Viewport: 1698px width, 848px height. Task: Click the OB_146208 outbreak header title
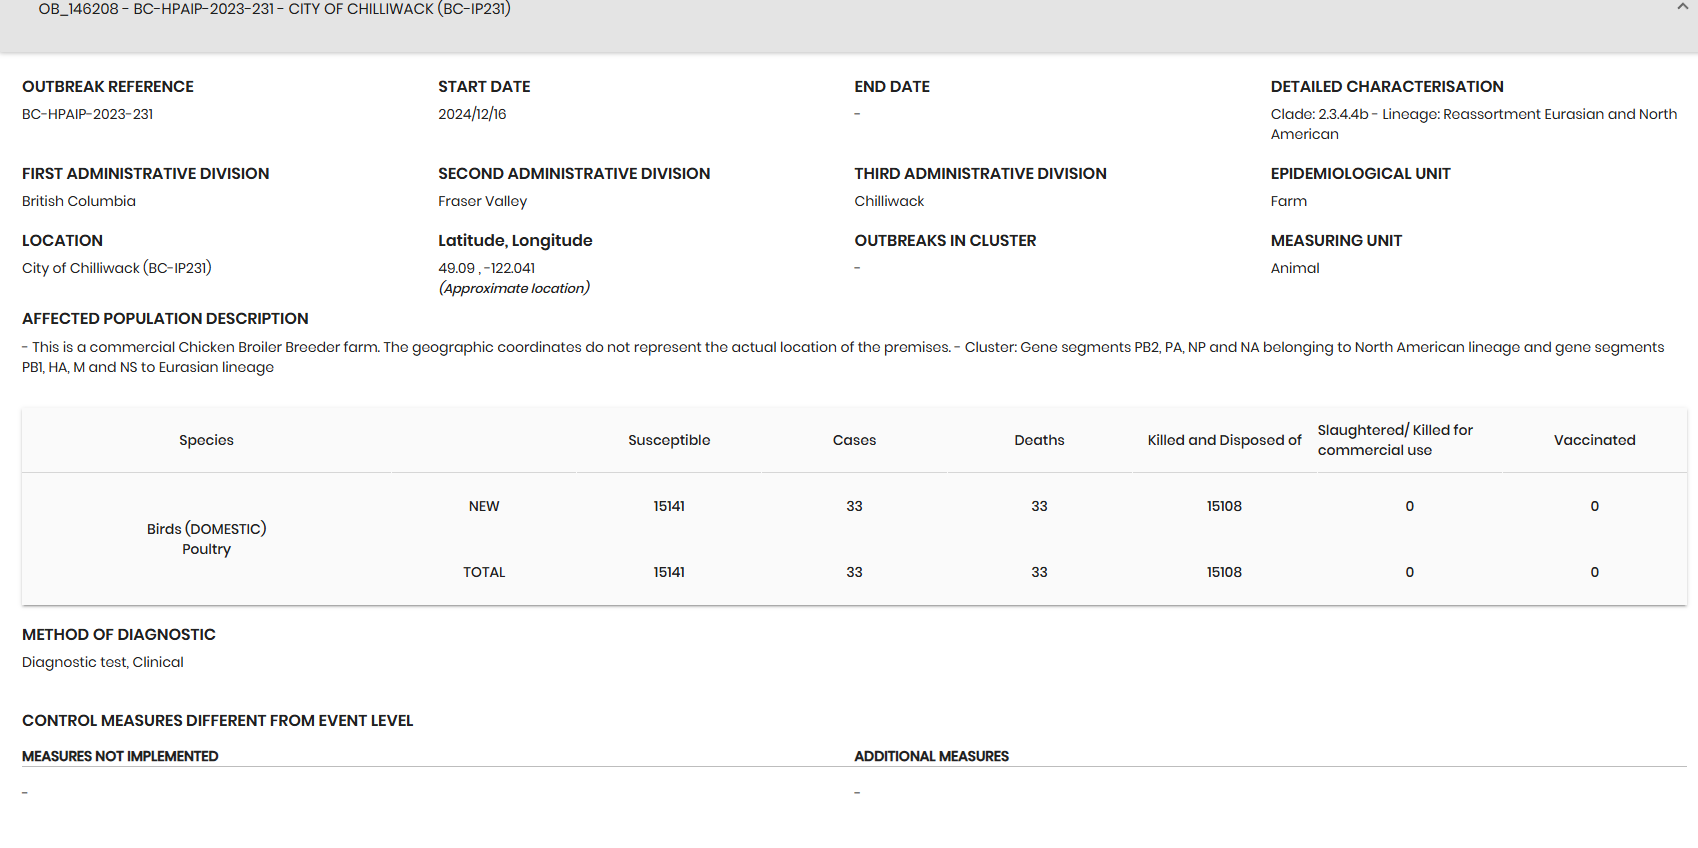274,9
